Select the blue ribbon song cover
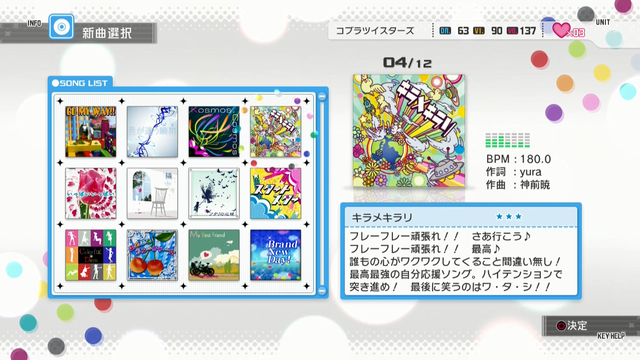 click(x=152, y=131)
